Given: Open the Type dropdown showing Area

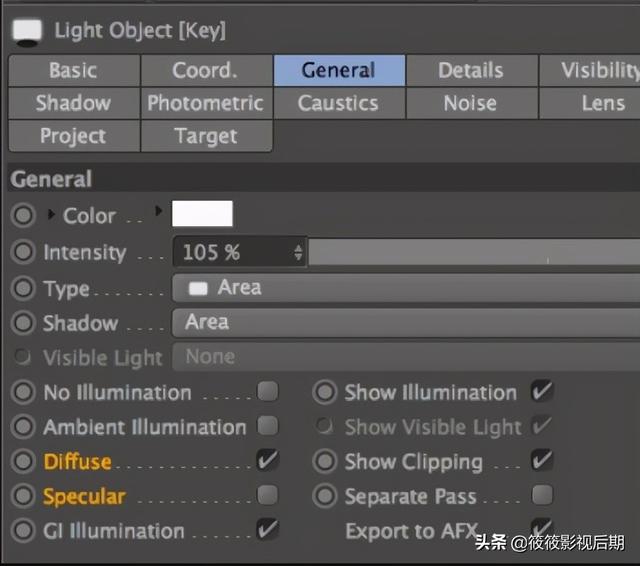Looking at the screenshot, I should [407, 288].
